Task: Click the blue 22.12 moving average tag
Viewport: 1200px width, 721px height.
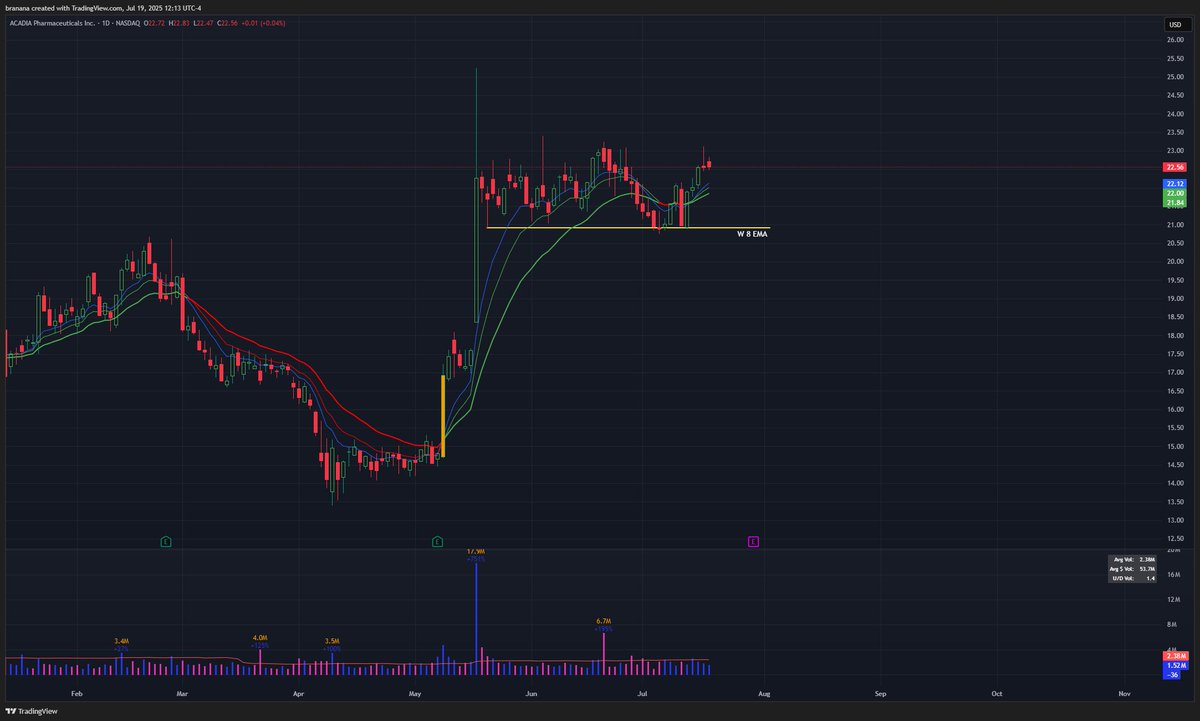Action: (x=1175, y=184)
